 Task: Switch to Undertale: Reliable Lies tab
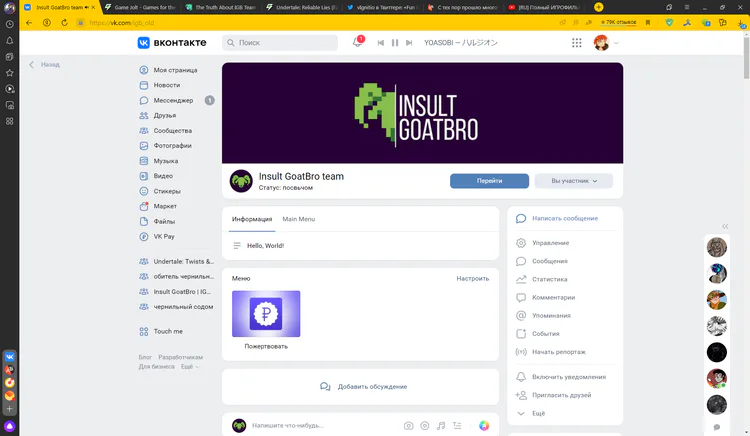(302, 7)
